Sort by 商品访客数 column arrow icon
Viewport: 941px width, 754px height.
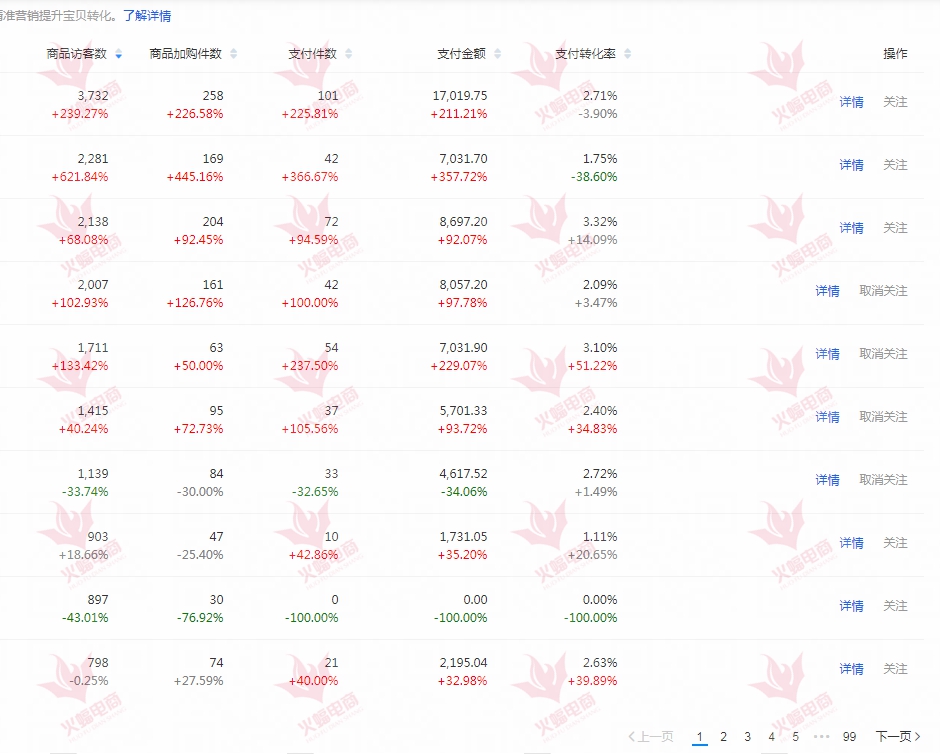119,54
